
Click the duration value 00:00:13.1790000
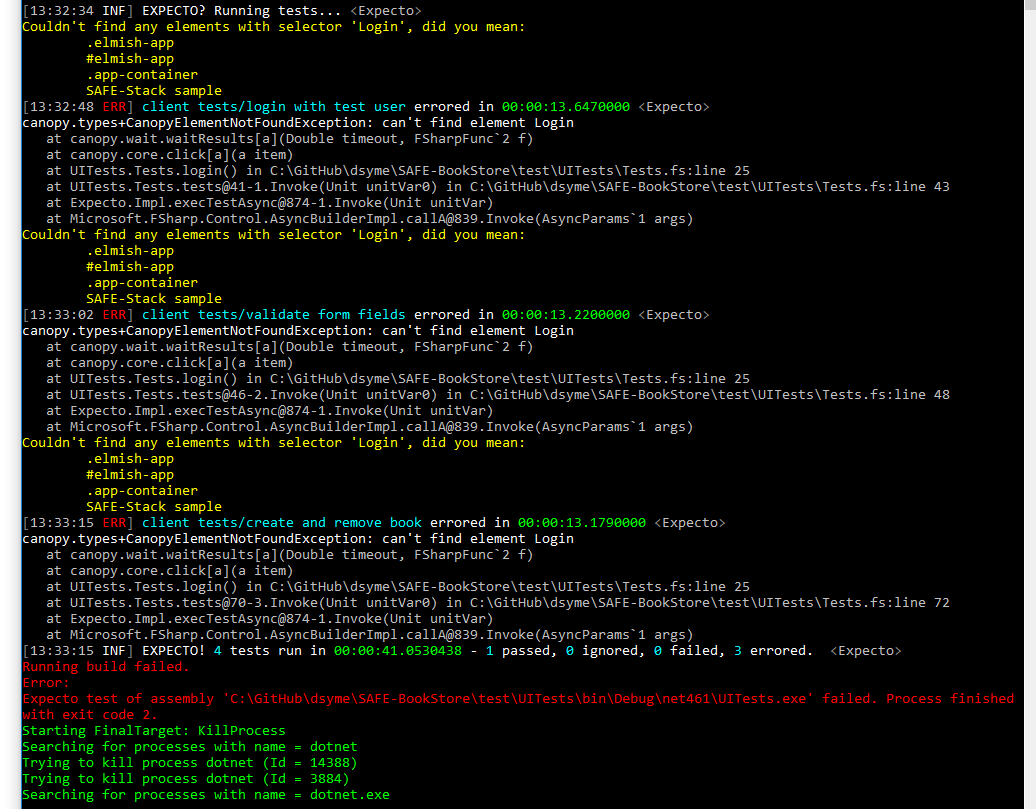coord(581,523)
